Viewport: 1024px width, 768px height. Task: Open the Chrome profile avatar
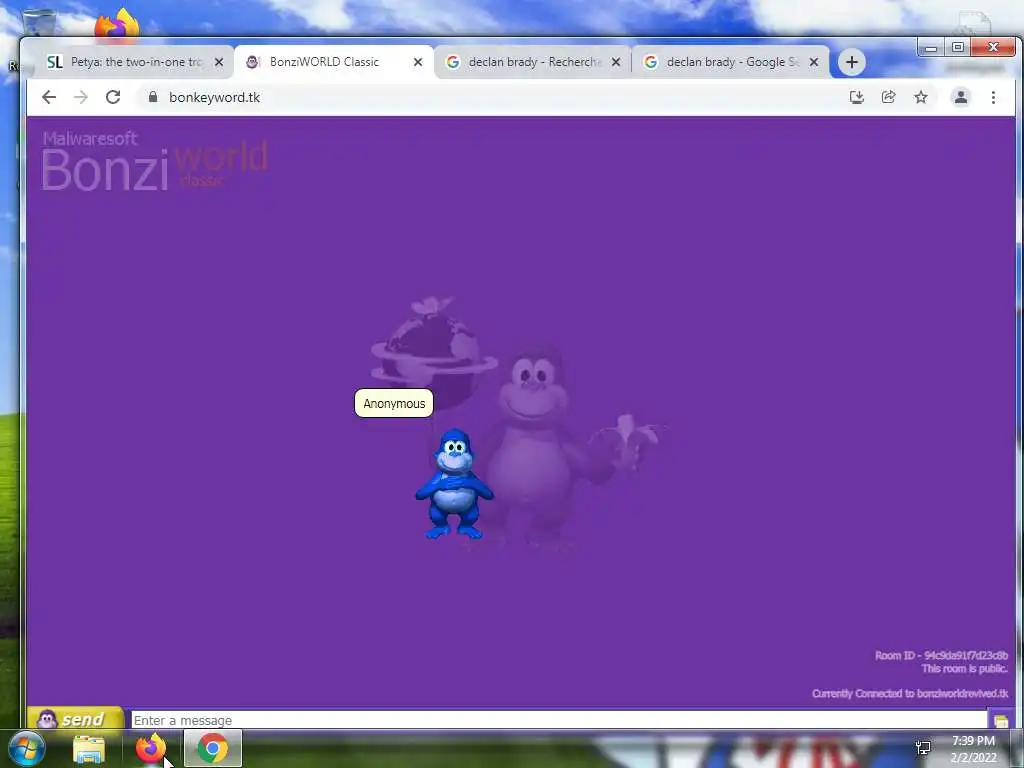click(x=961, y=97)
